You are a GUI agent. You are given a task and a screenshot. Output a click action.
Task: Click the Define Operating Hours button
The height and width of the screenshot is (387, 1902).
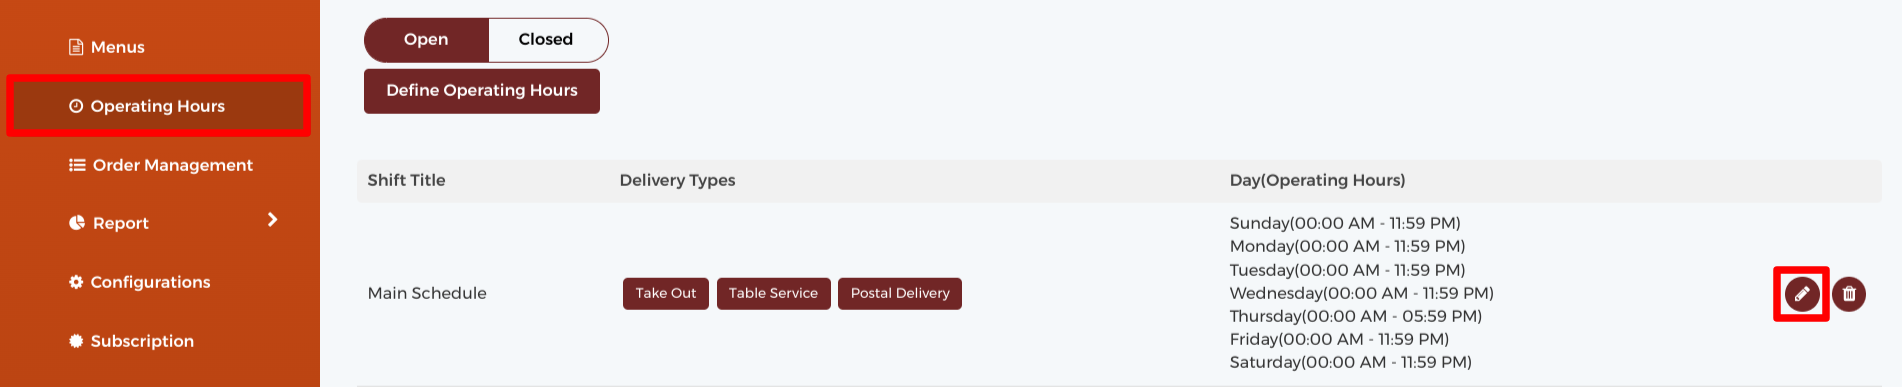pyautogui.click(x=482, y=91)
